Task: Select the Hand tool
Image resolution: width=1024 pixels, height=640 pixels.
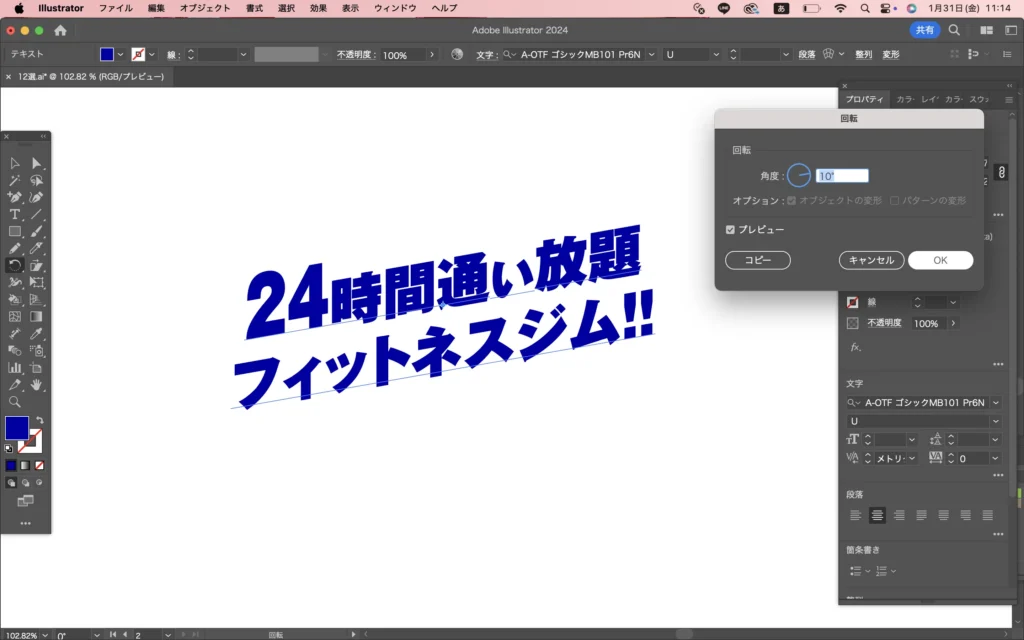Action: tap(37, 384)
